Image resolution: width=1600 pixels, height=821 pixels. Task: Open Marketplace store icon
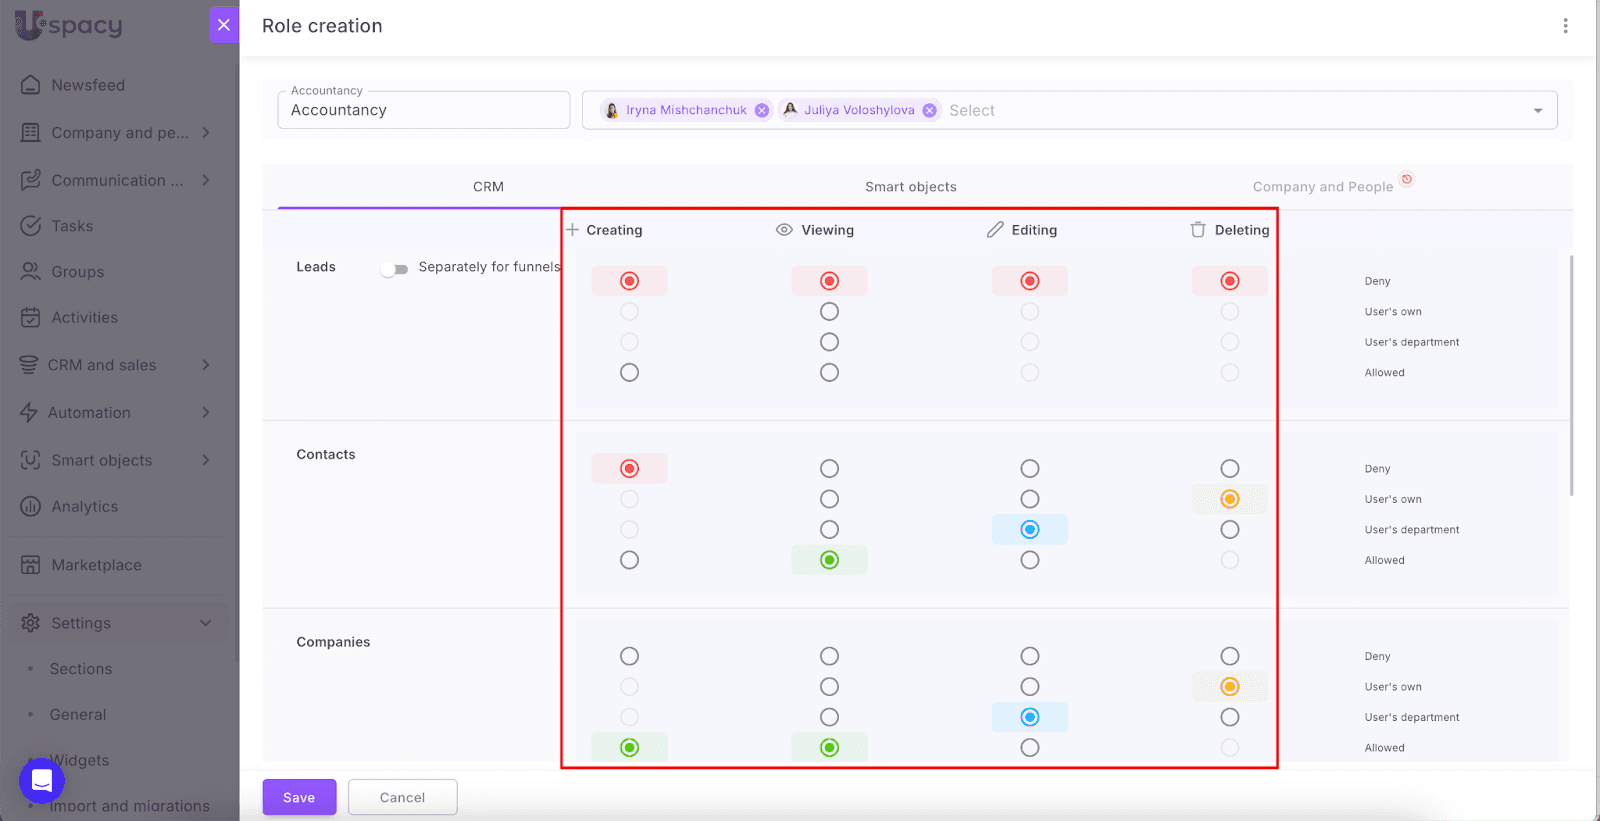coord(31,565)
